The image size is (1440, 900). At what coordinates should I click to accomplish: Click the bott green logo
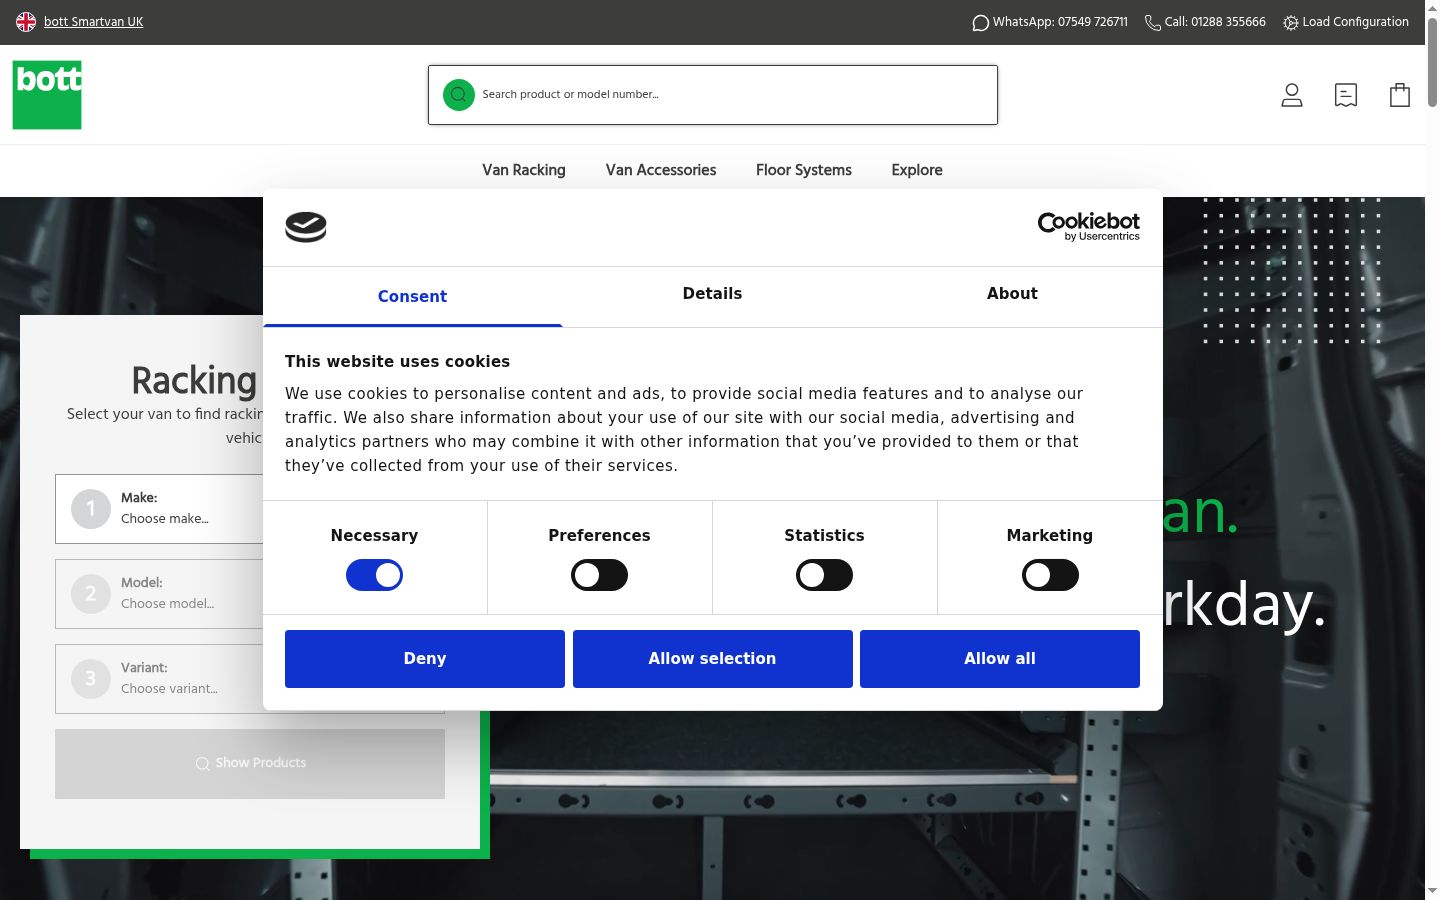[47, 95]
